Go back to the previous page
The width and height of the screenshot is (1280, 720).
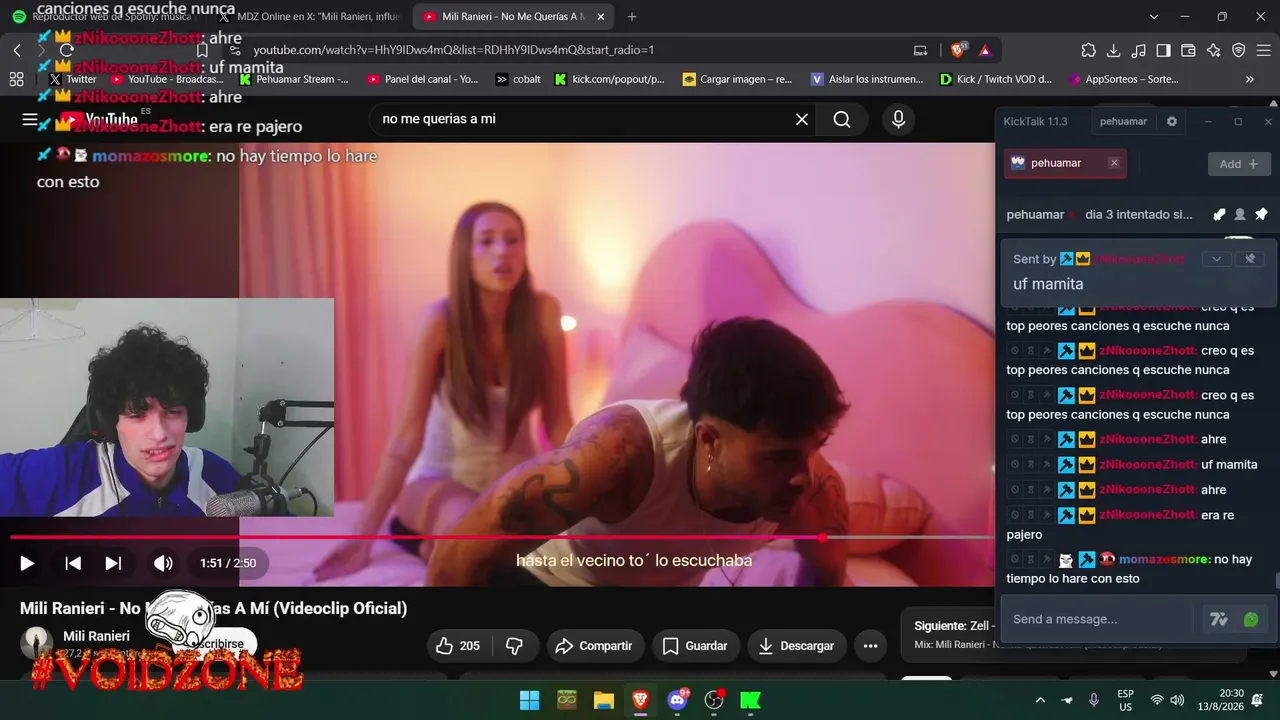tap(17, 50)
